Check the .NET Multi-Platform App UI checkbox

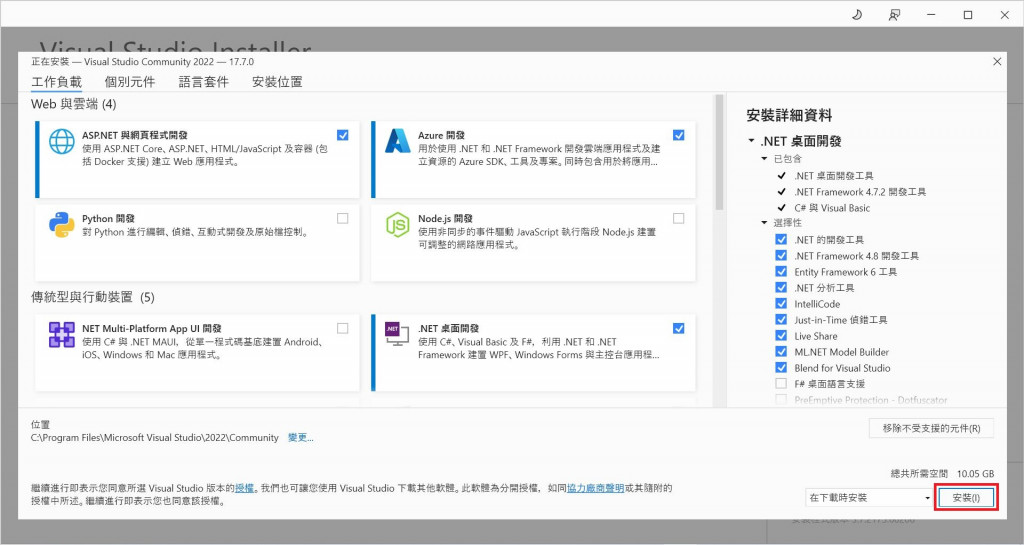[x=342, y=328]
